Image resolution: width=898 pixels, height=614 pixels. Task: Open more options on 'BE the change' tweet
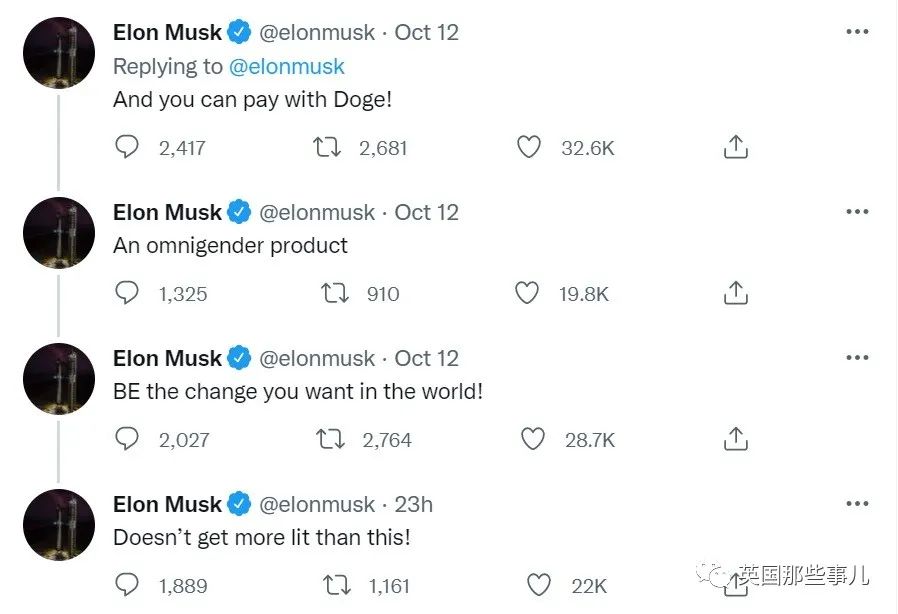(x=857, y=358)
